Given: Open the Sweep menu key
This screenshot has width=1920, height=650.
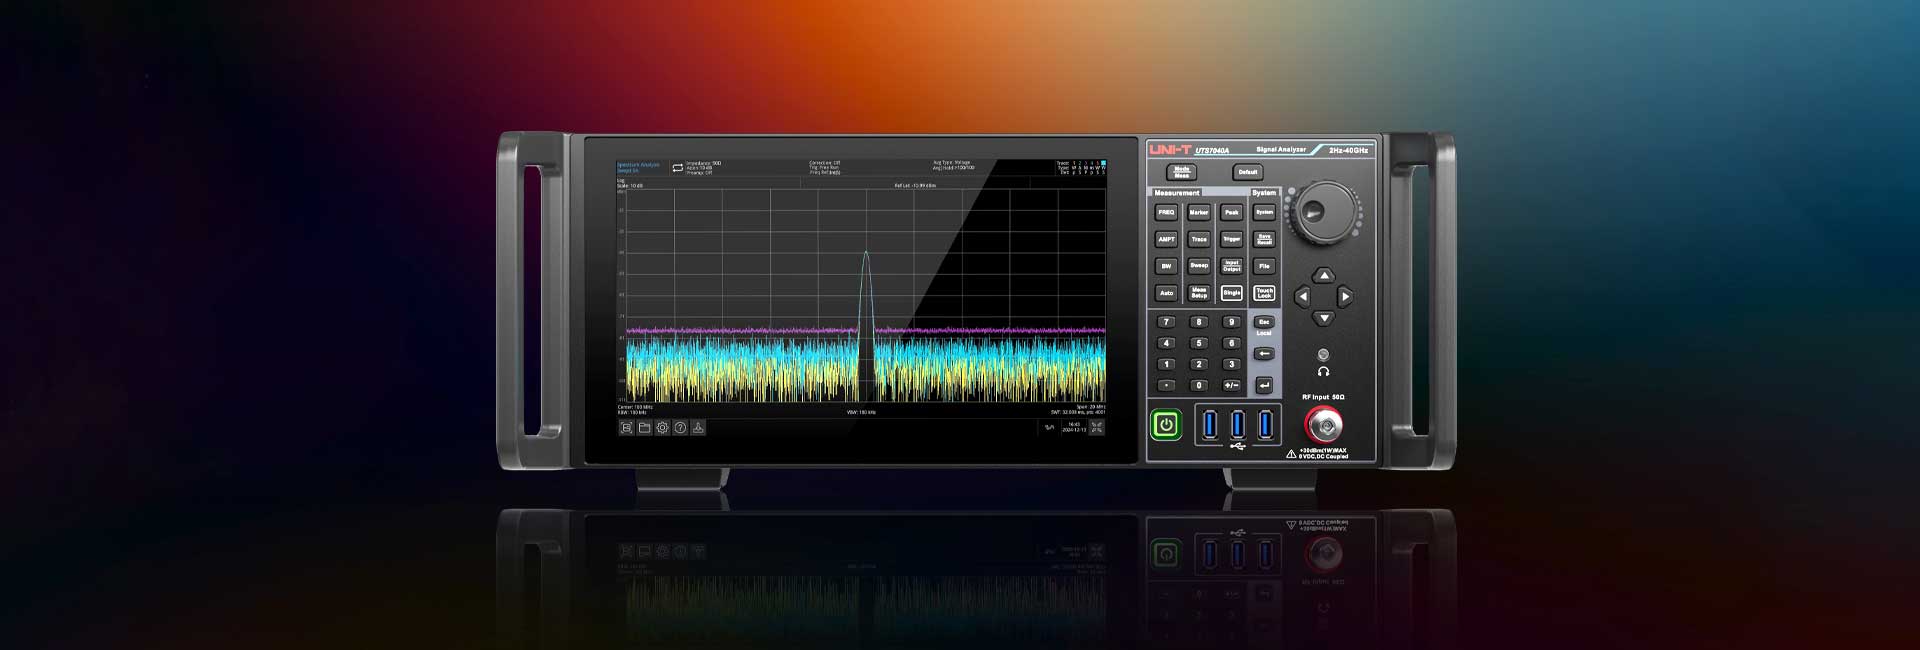Looking at the screenshot, I should coord(1199,266).
